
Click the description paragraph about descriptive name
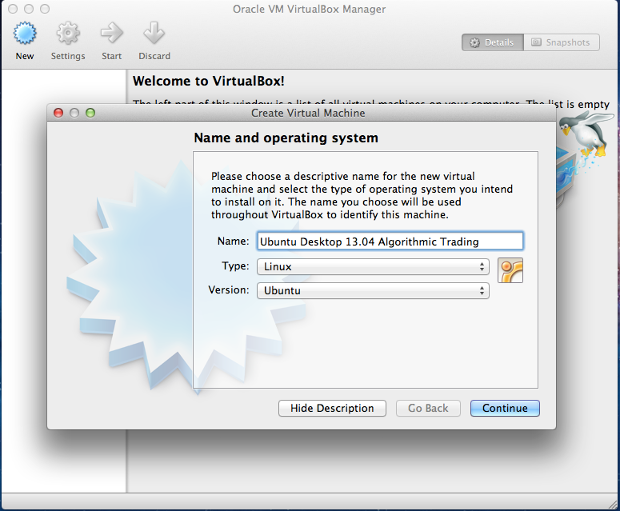point(362,195)
